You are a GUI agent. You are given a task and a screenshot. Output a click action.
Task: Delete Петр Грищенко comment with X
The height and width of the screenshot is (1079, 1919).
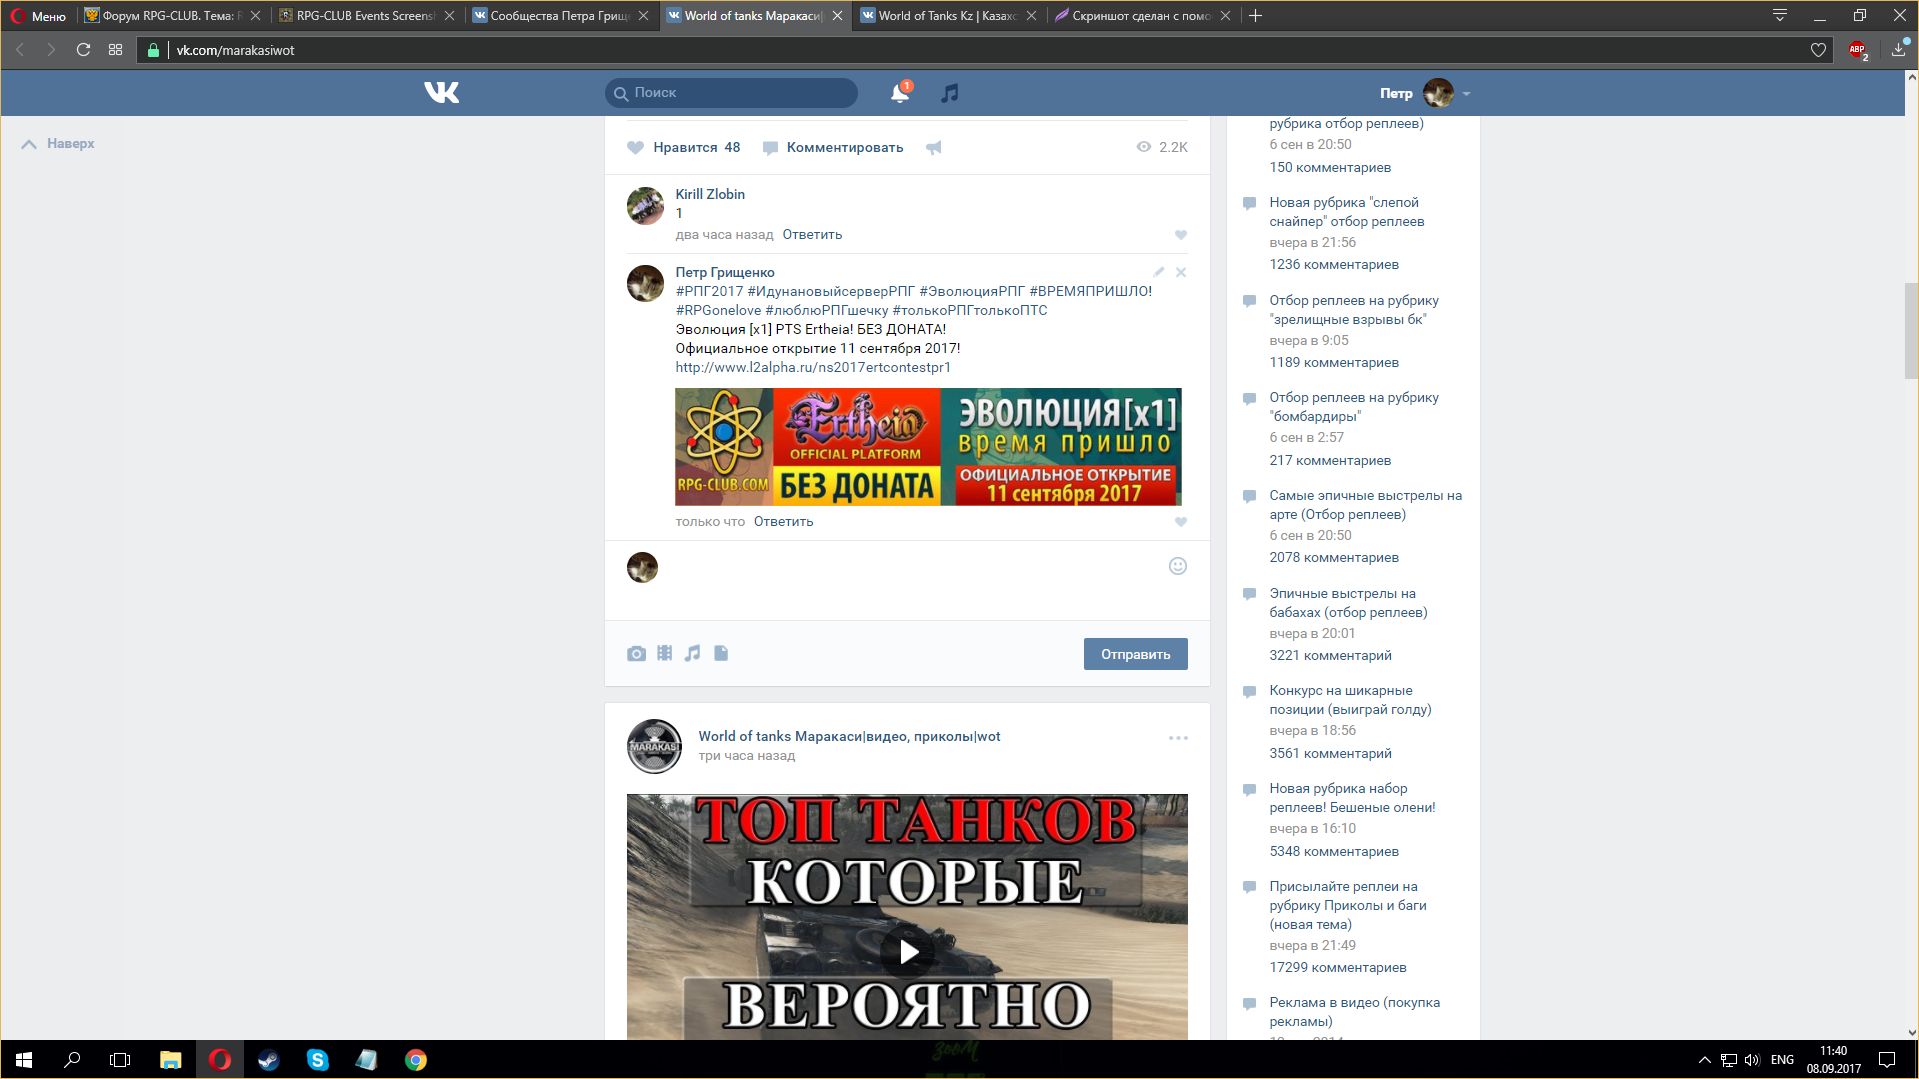click(x=1181, y=272)
